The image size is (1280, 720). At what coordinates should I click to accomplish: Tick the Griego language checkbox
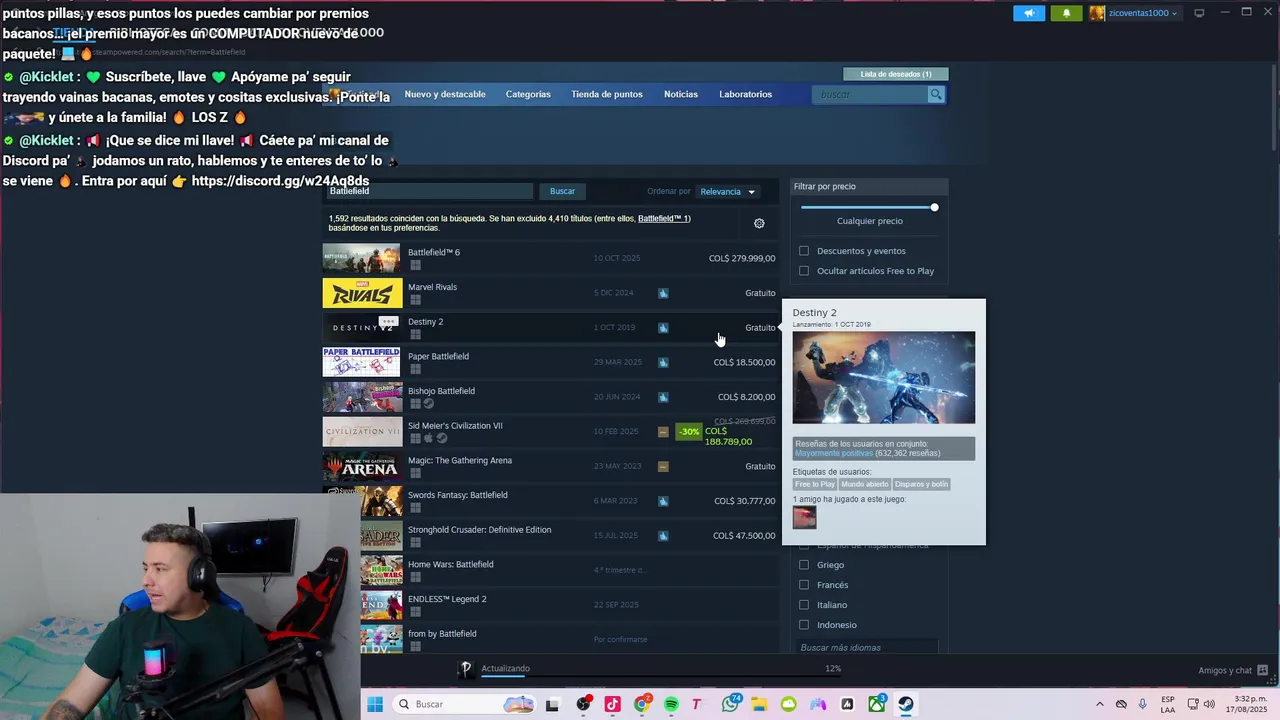(x=804, y=565)
